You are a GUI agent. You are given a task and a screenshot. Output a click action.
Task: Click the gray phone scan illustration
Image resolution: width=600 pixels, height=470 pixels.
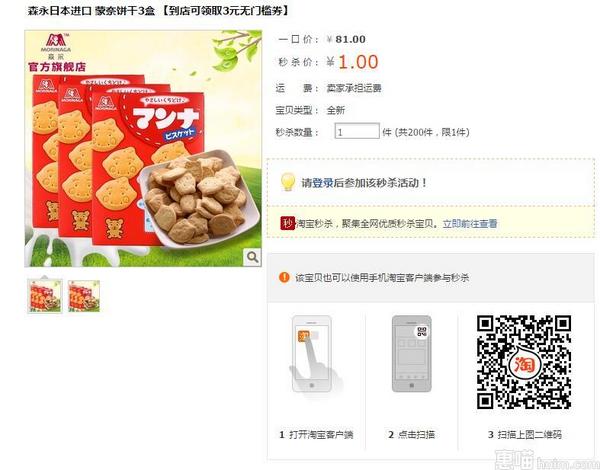(x=412, y=354)
